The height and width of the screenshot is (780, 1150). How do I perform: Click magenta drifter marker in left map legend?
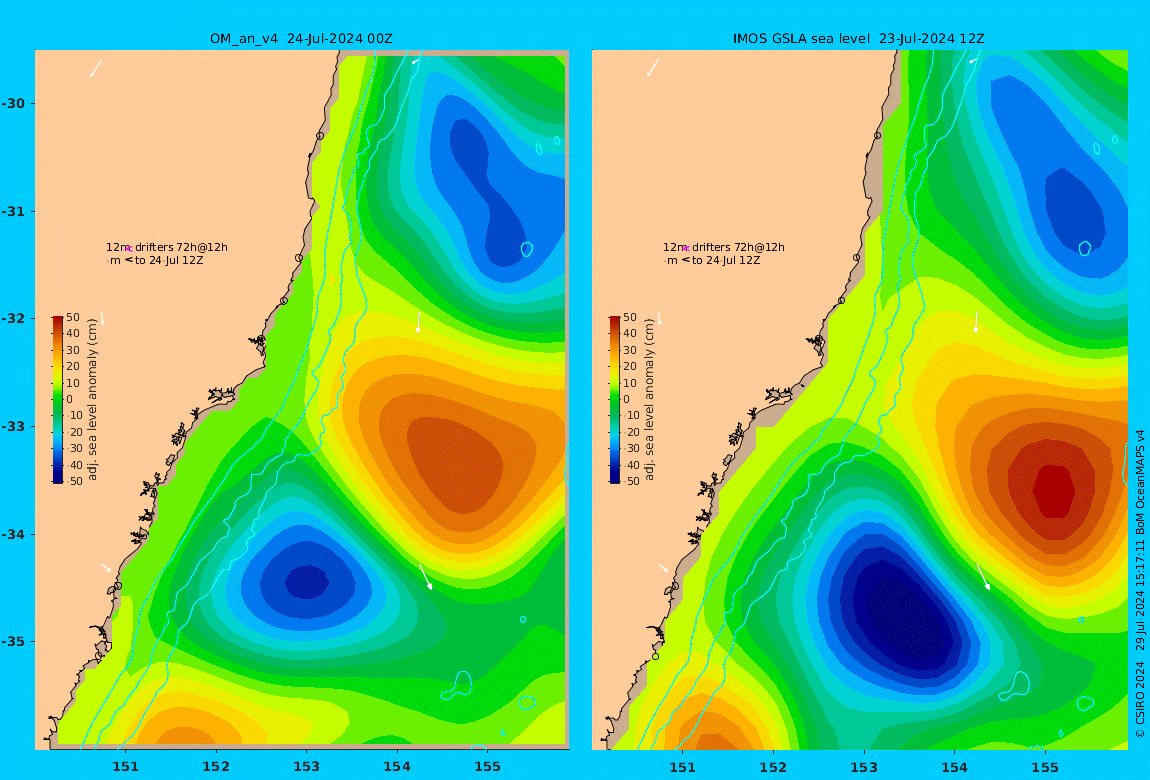[x=128, y=249]
